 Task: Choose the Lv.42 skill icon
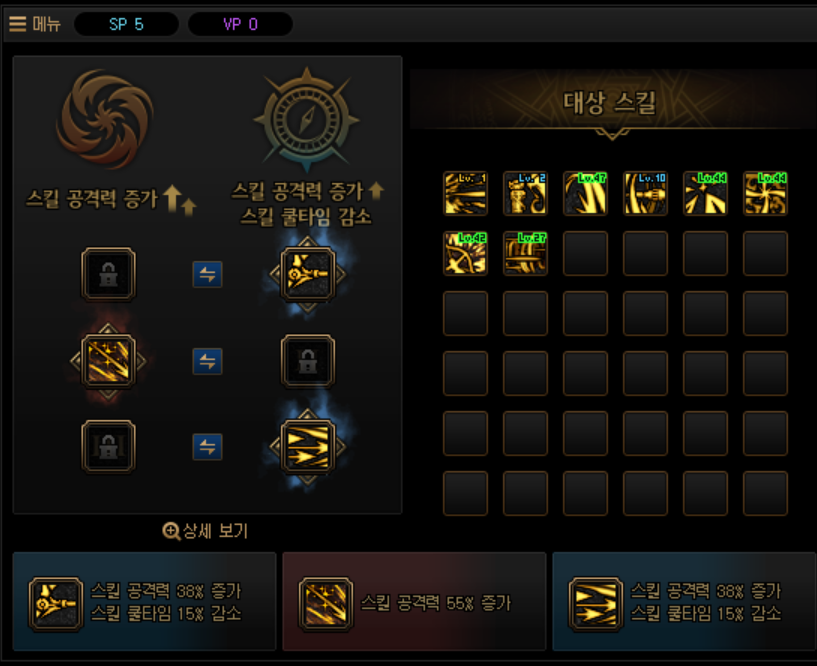pos(465,253)
